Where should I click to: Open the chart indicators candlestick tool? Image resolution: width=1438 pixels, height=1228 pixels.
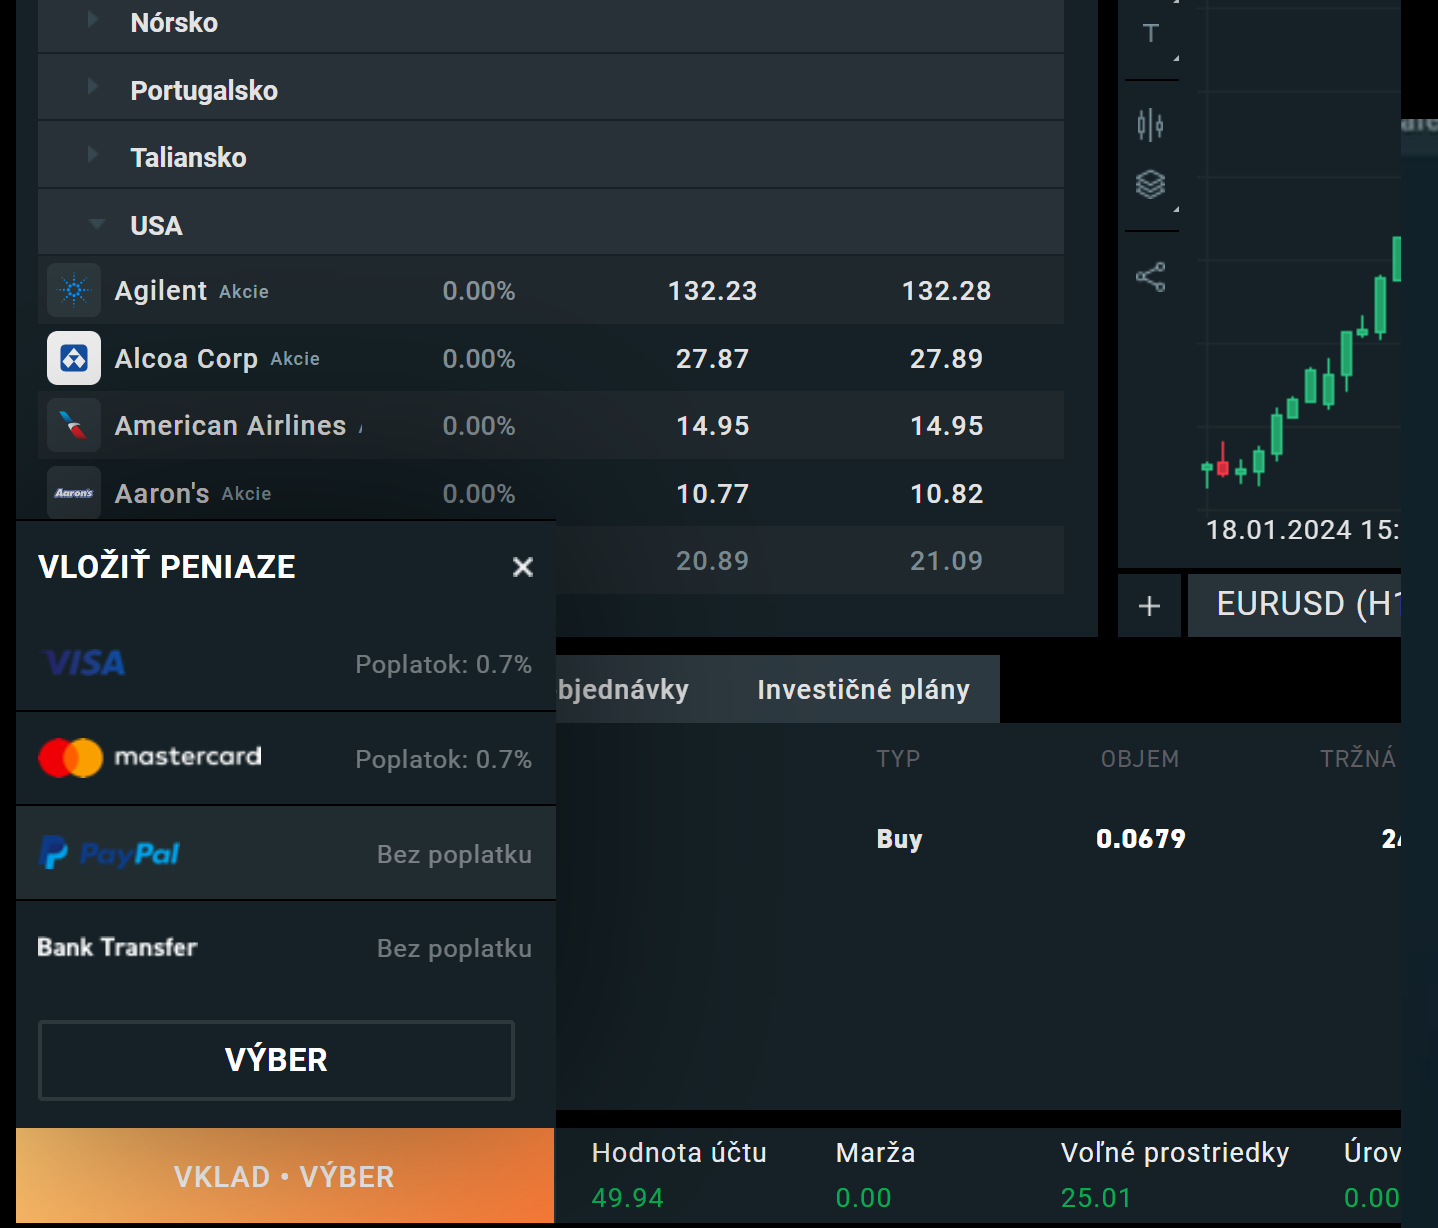coord(1150,125)
